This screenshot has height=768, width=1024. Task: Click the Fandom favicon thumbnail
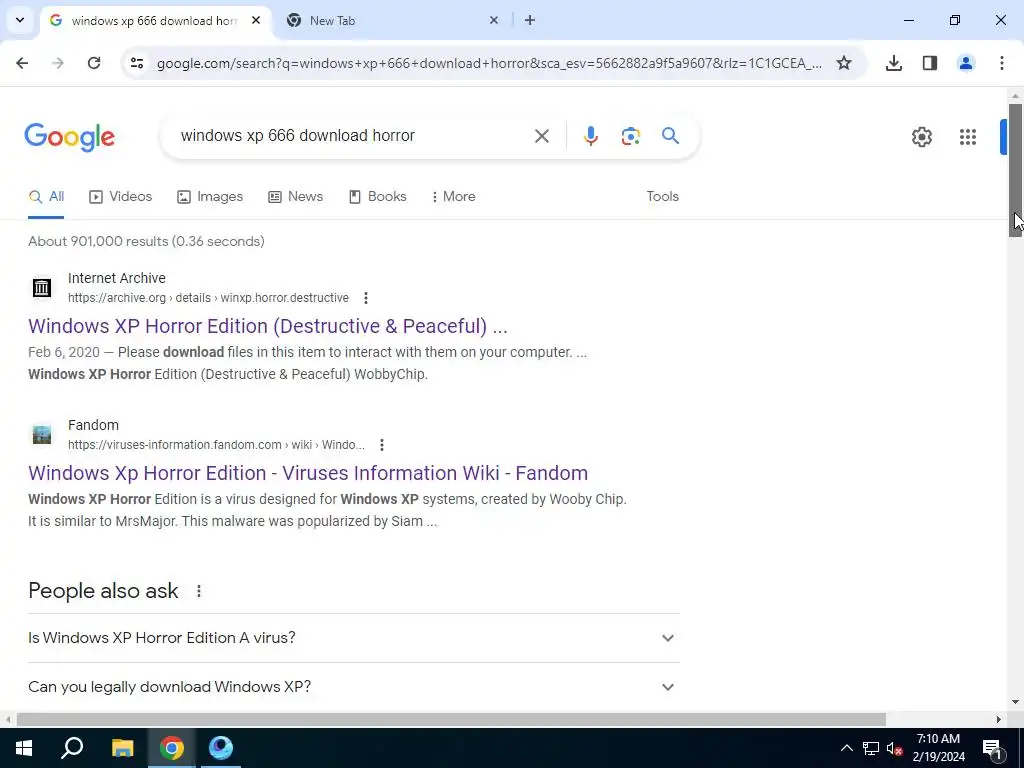[42, 434]
